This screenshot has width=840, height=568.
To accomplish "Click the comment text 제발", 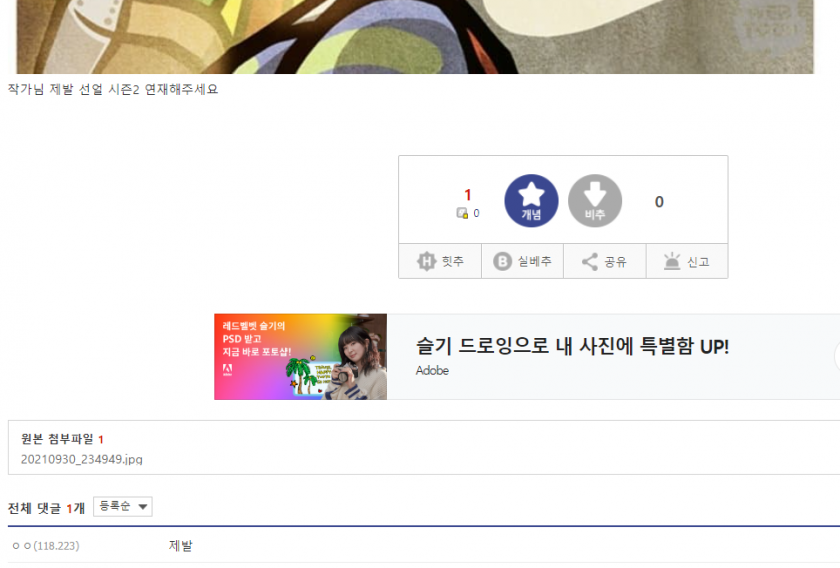I will click(x=181, y=545).
